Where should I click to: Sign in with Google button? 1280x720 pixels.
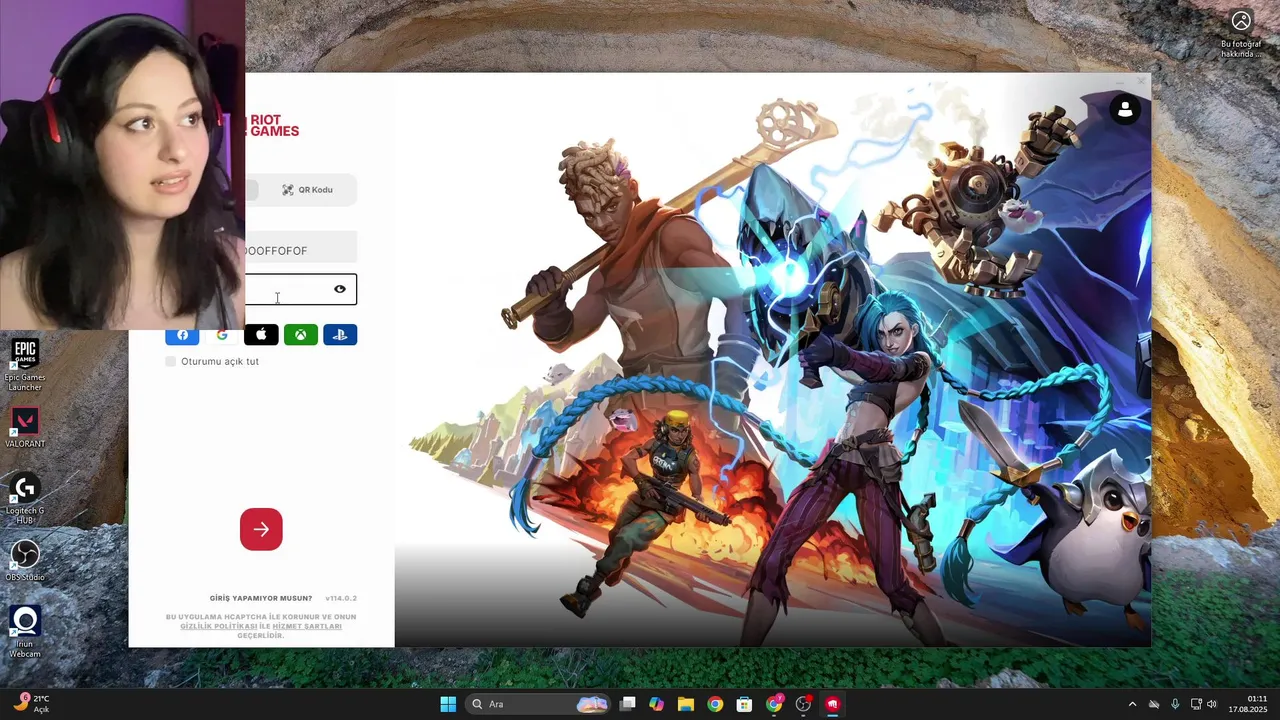[222, 335]
